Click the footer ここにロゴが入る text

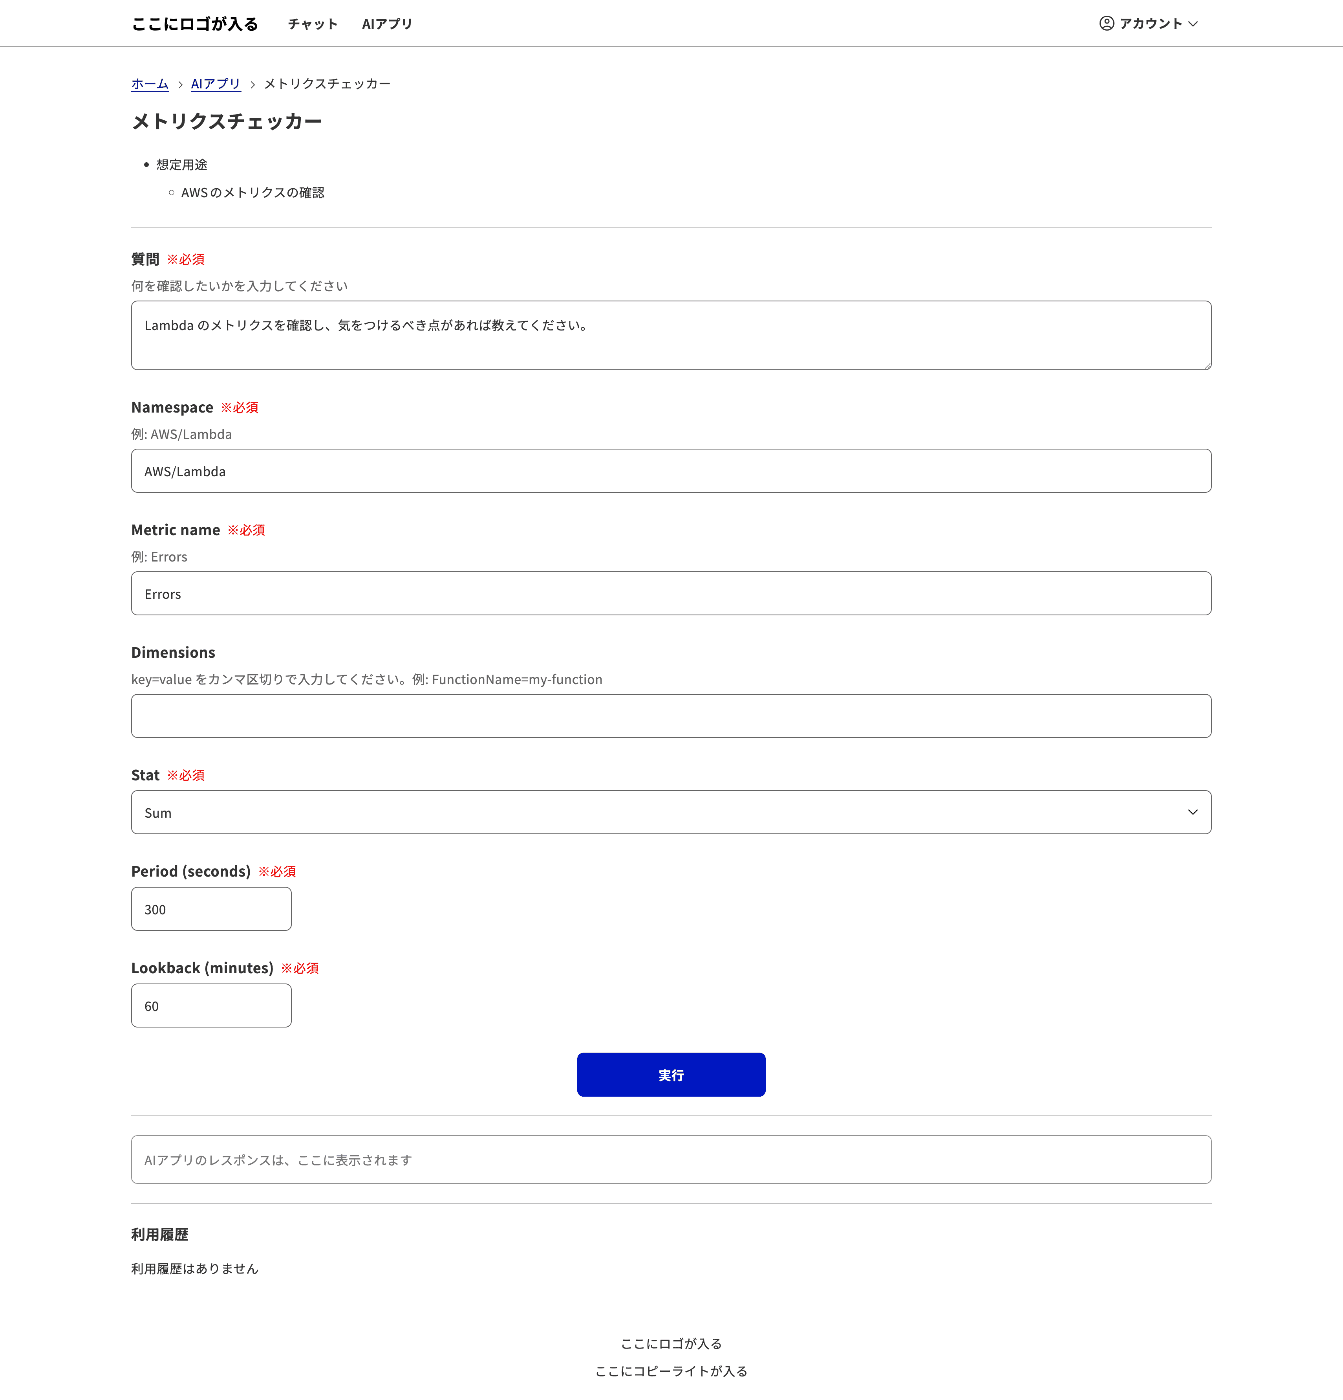671,1344
